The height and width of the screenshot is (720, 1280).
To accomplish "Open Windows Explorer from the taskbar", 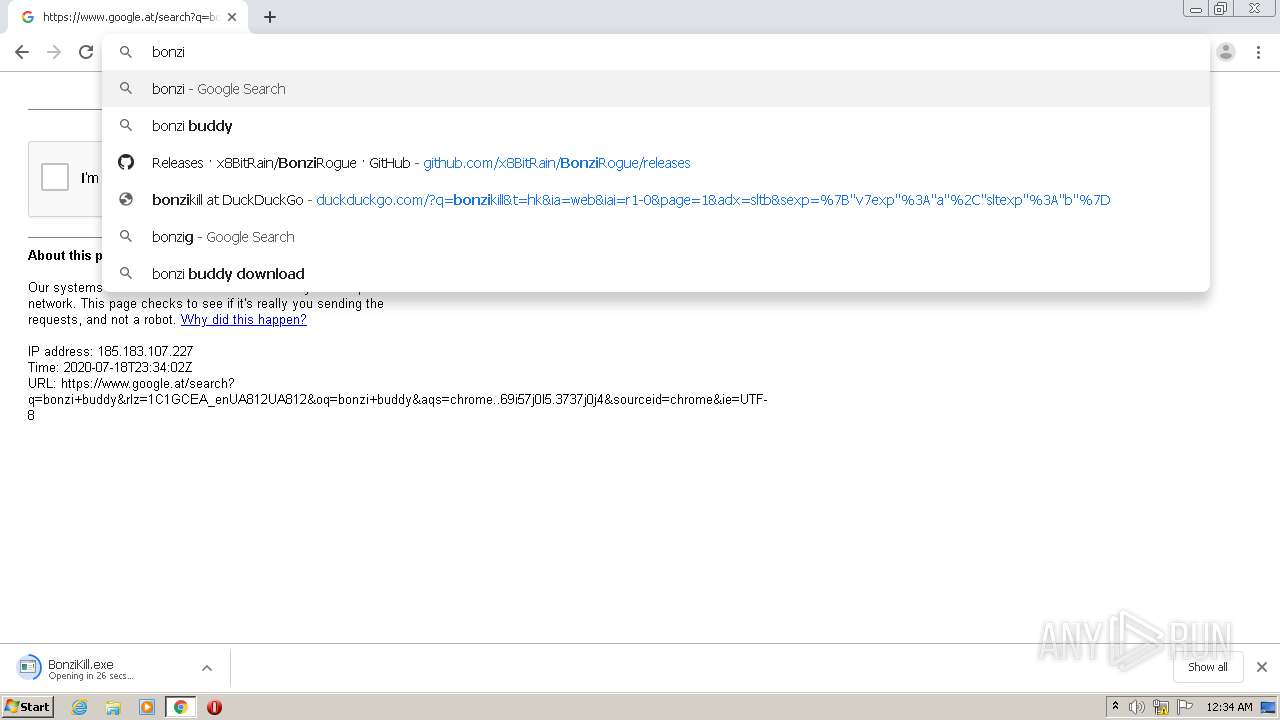I will [x=113, y=707].
